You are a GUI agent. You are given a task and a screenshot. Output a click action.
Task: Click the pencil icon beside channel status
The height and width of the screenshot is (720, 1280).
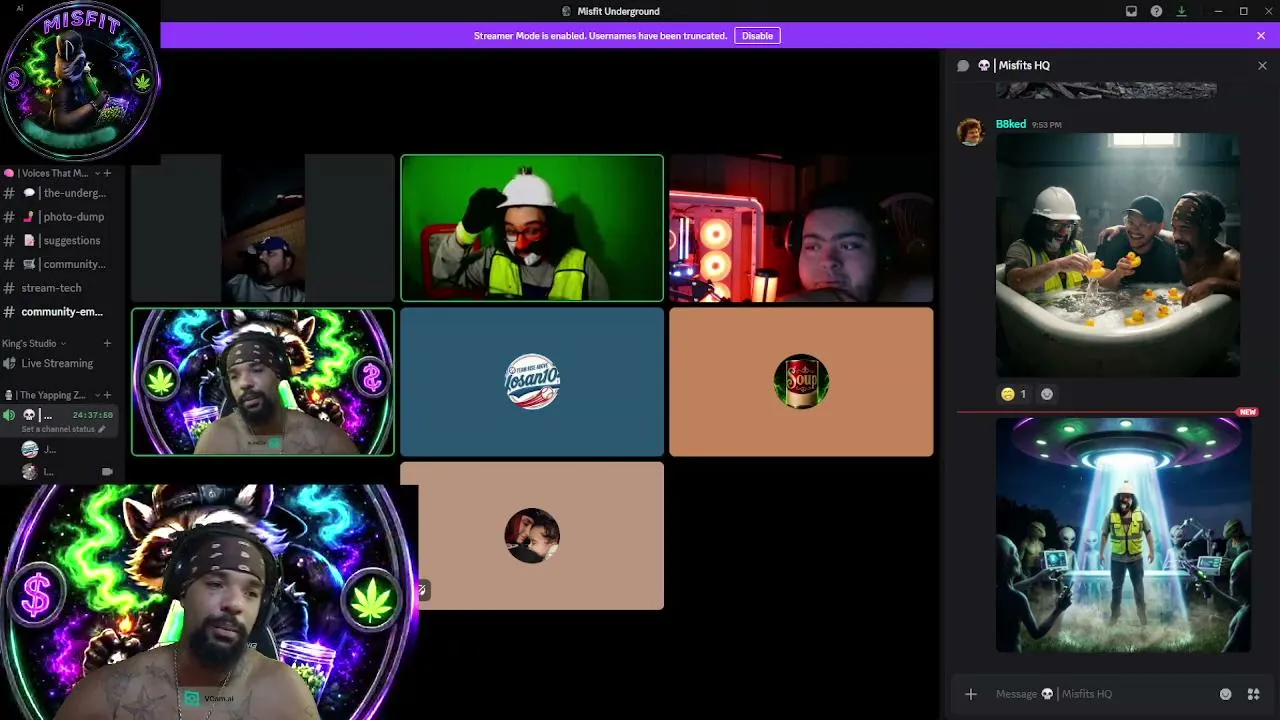(101, 429)
